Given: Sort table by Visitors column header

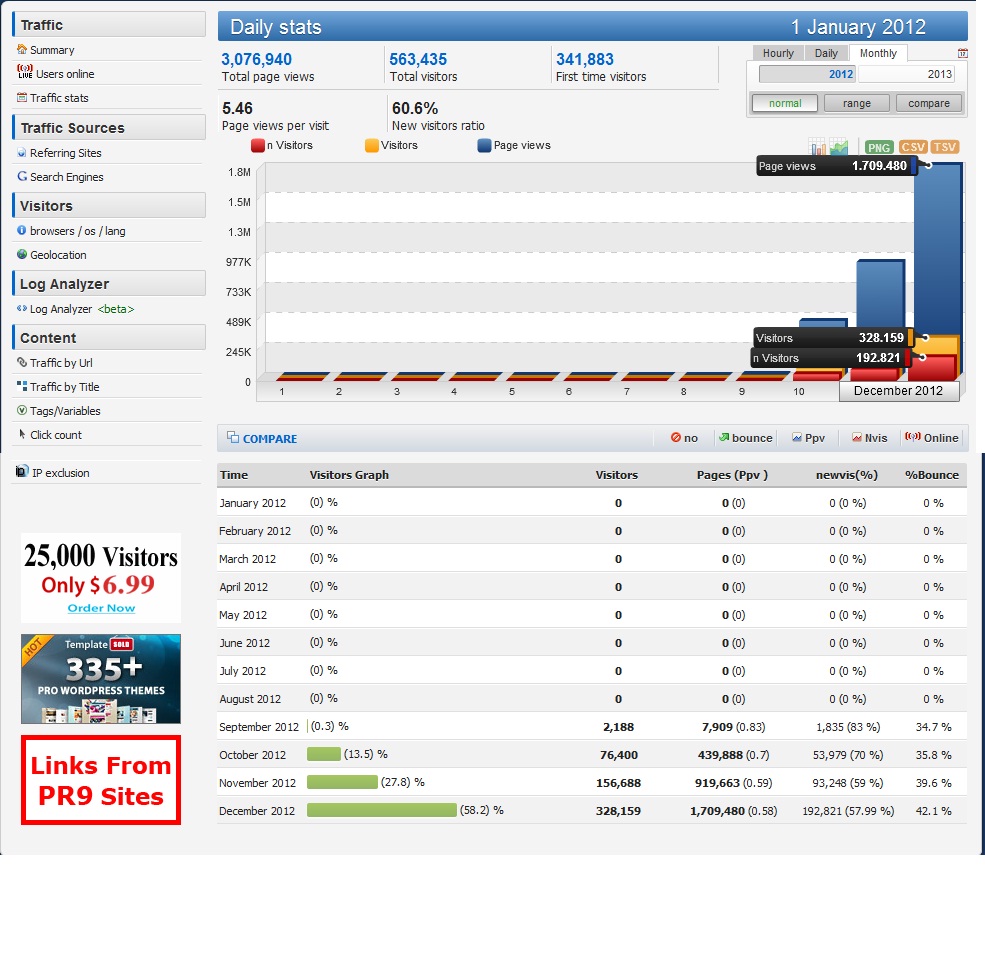Looking at the screenshot, I should pyautogui.click(x=616, y=475).
